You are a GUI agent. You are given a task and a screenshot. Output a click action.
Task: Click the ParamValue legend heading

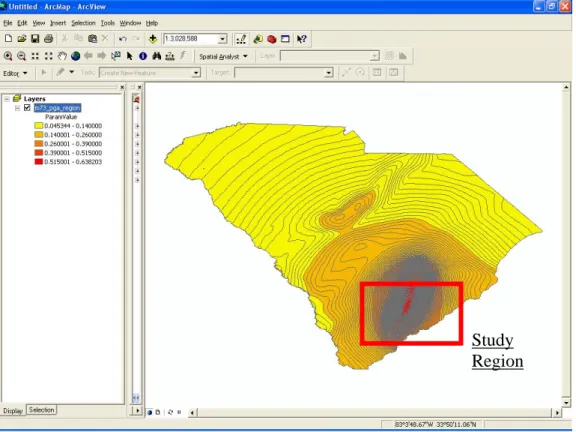click(x=61, y=117)
